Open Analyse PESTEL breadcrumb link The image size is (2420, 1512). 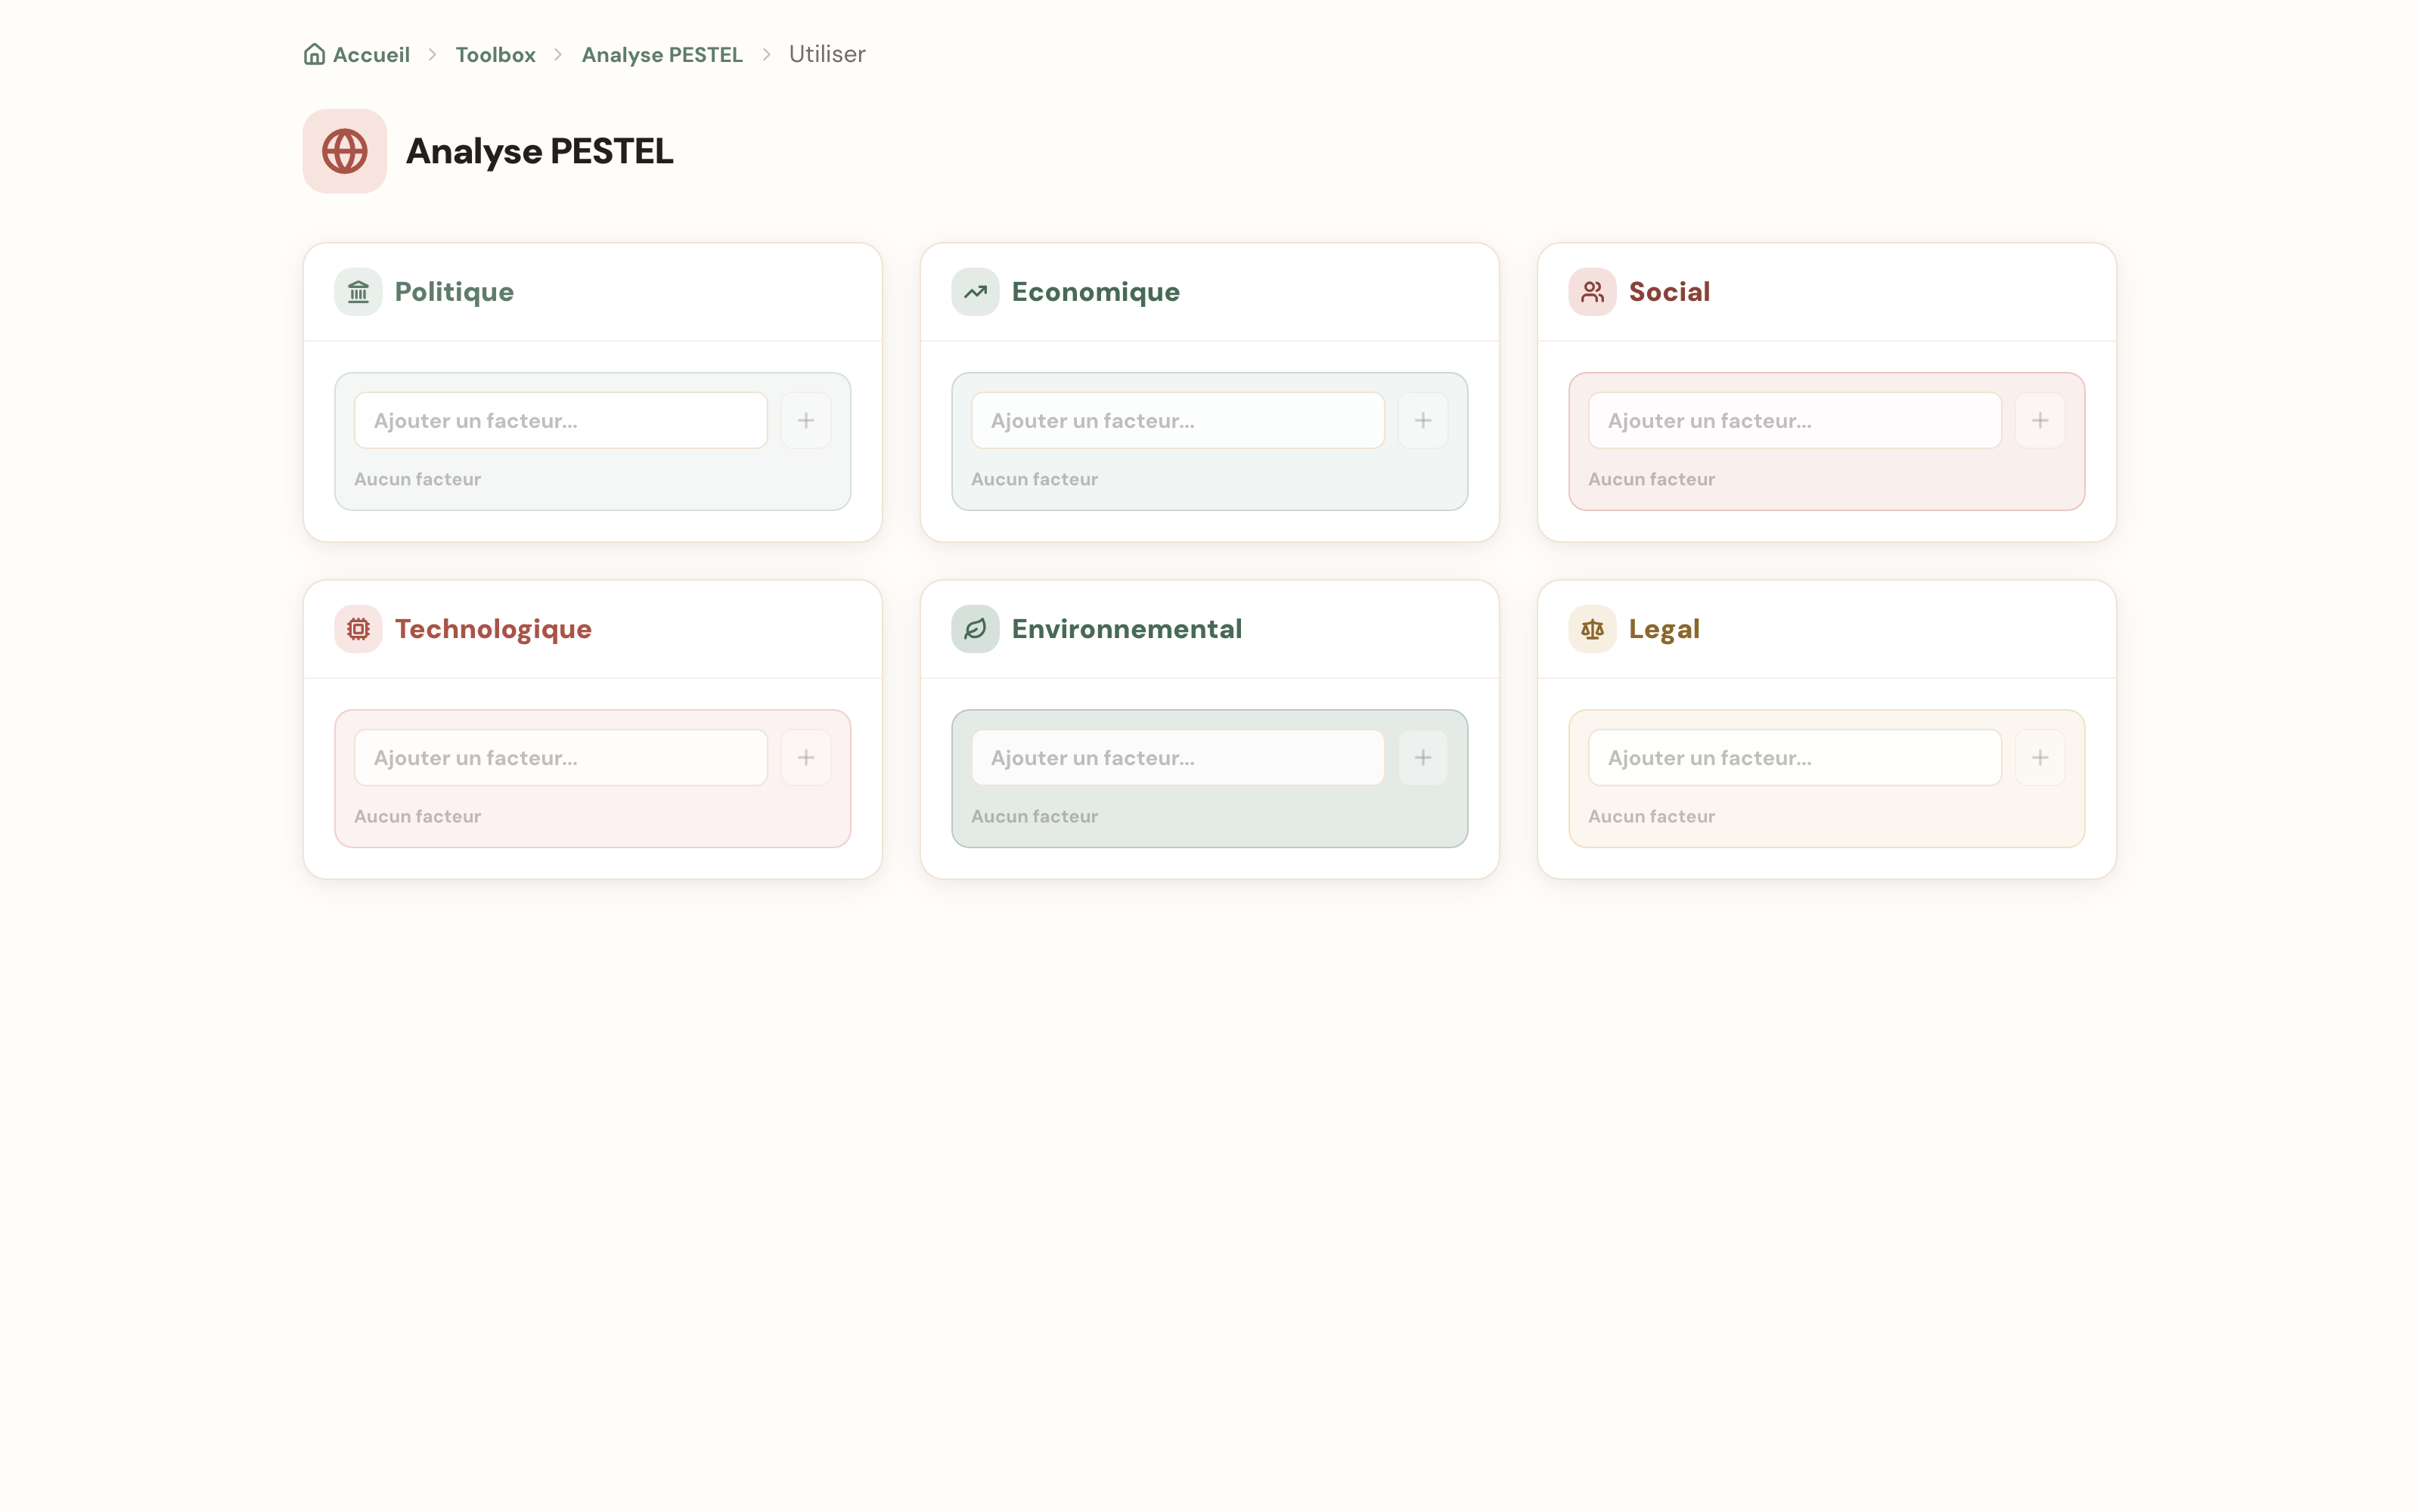[x=662, y=54]
